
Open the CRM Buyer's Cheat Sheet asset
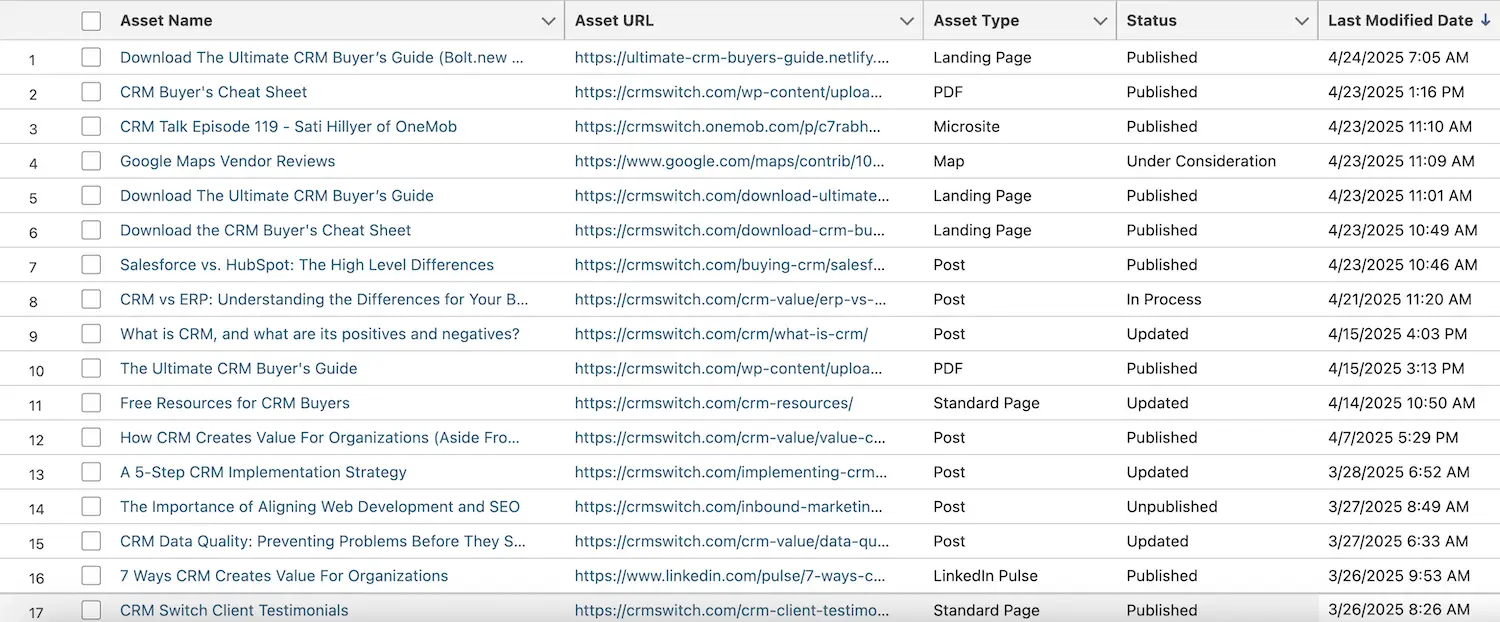[x=214, y=92]
